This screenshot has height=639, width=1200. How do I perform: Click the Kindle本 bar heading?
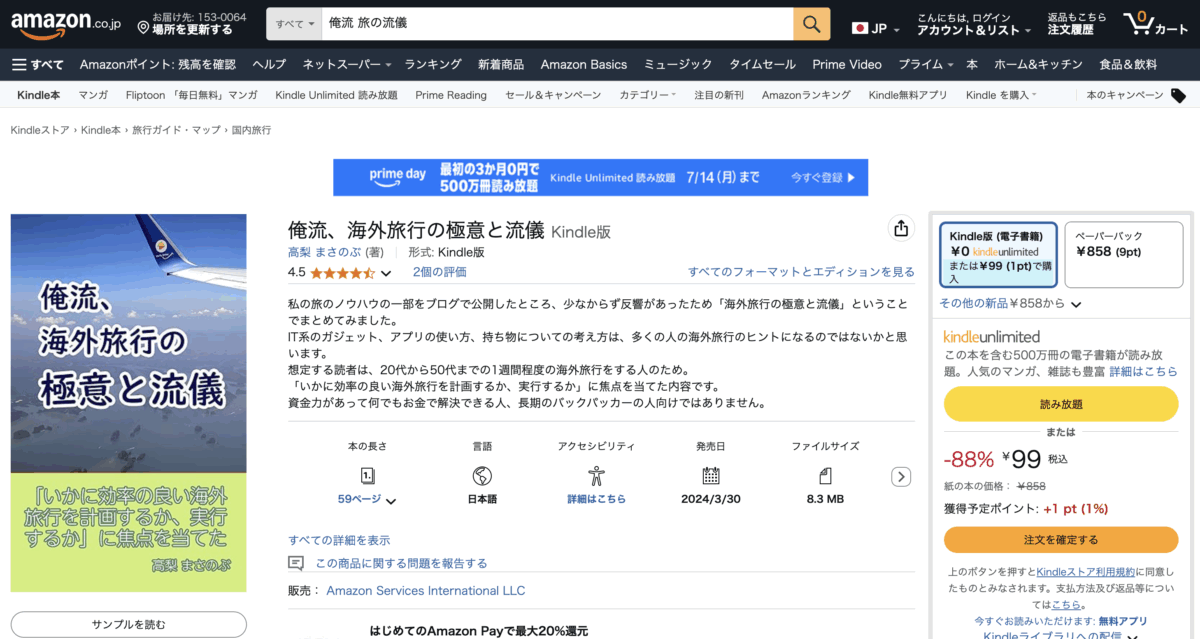pos(39,96)
